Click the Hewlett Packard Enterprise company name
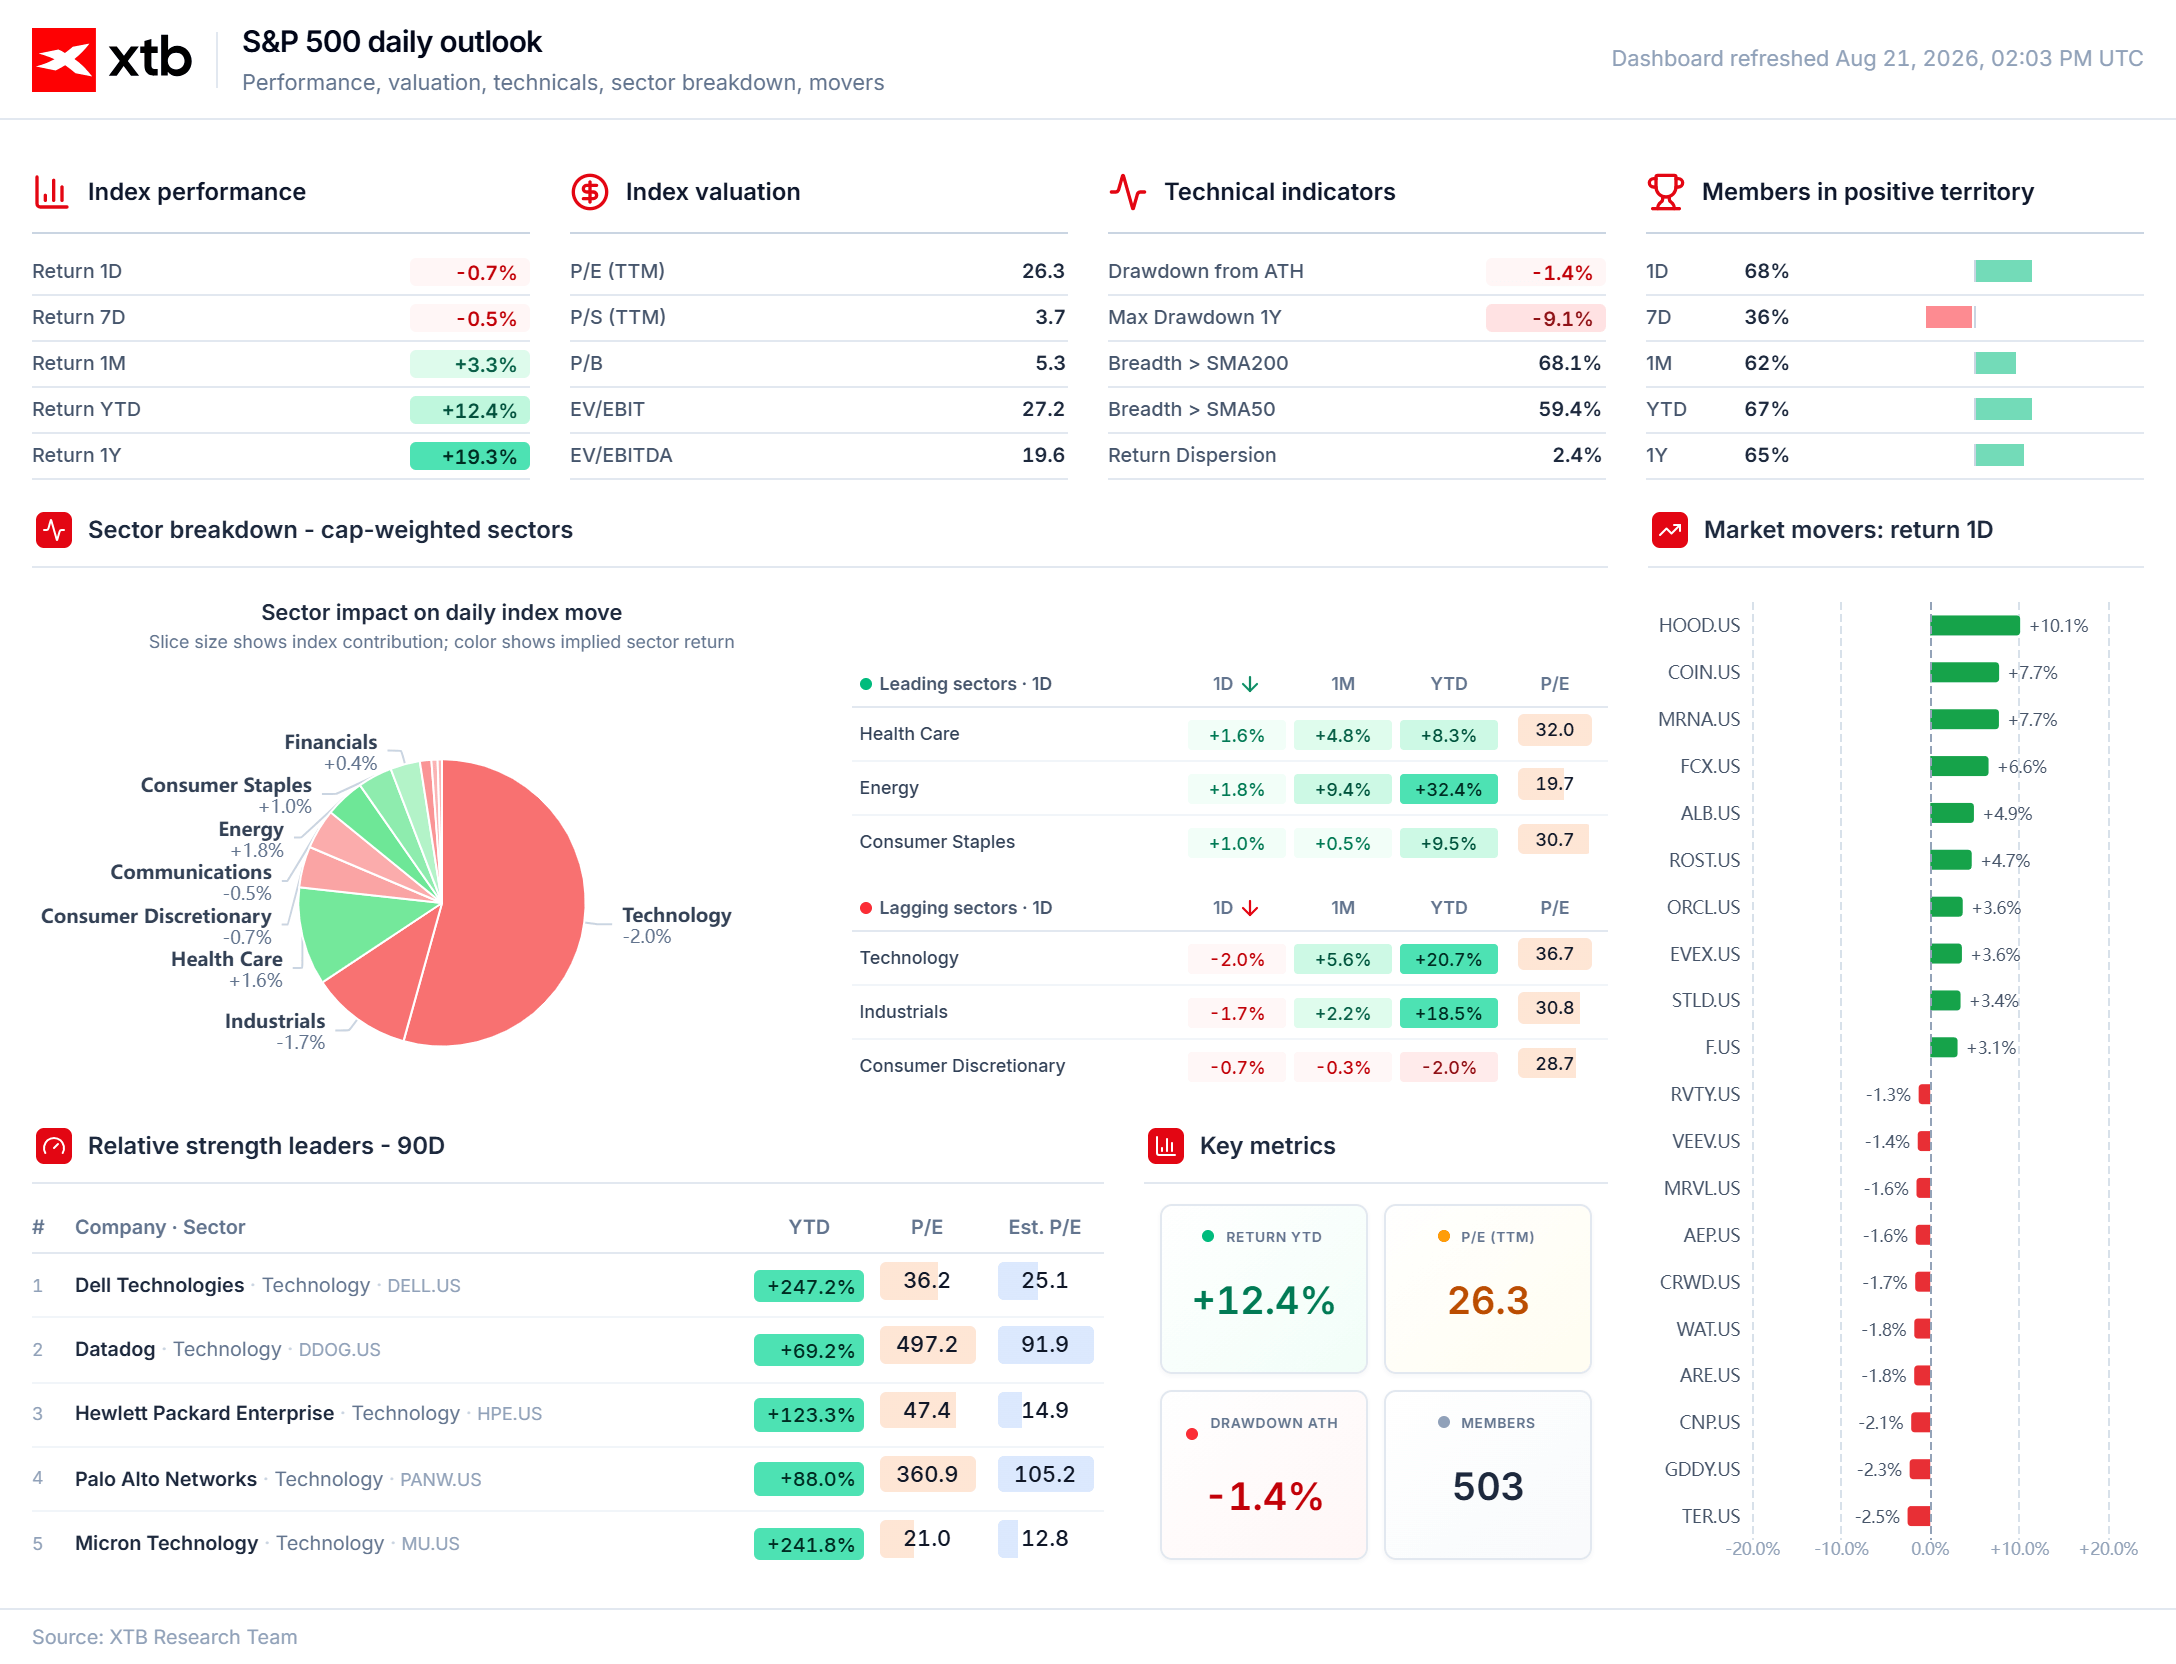2176x1664 pixels. (x=204, y=1413)
